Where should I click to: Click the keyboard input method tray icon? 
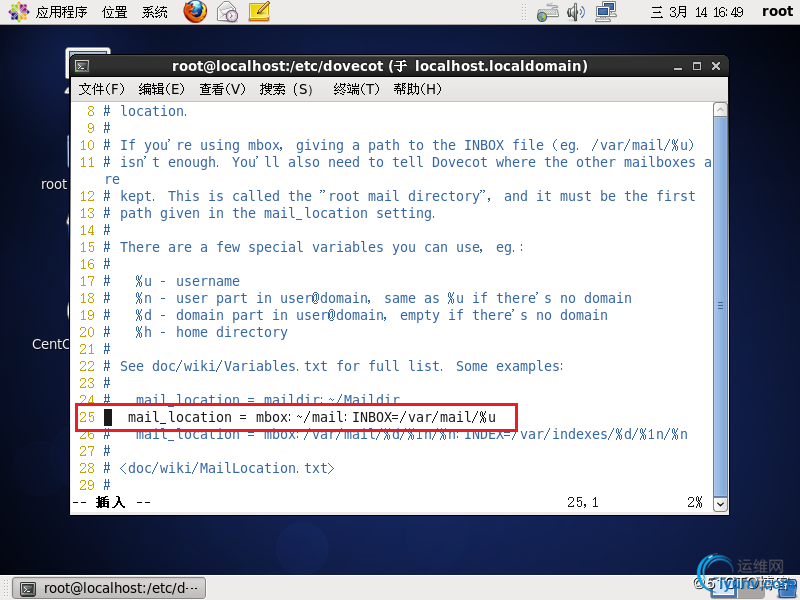(x=547, y=12)
